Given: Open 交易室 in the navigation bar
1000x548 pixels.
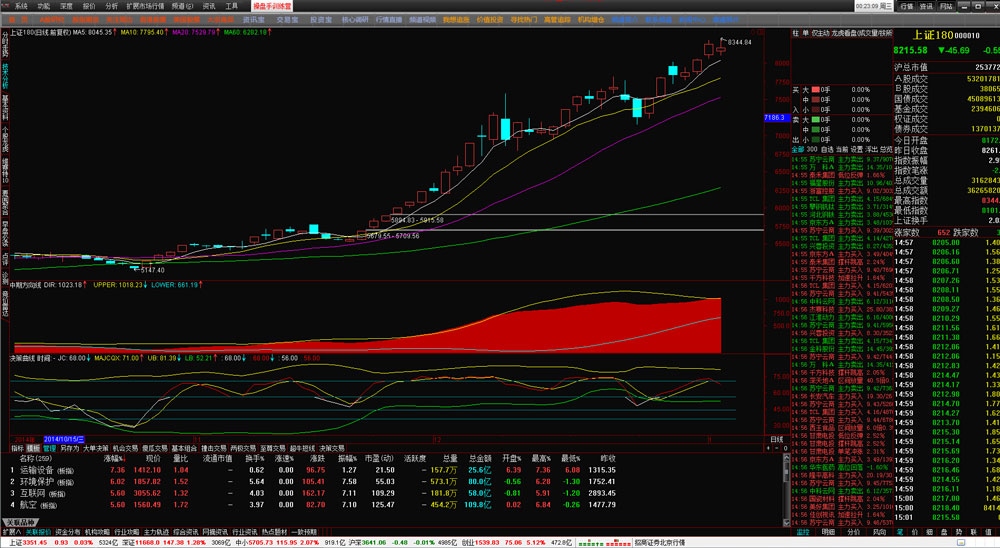Looking at the screenshot, I should tap(287, 20).
